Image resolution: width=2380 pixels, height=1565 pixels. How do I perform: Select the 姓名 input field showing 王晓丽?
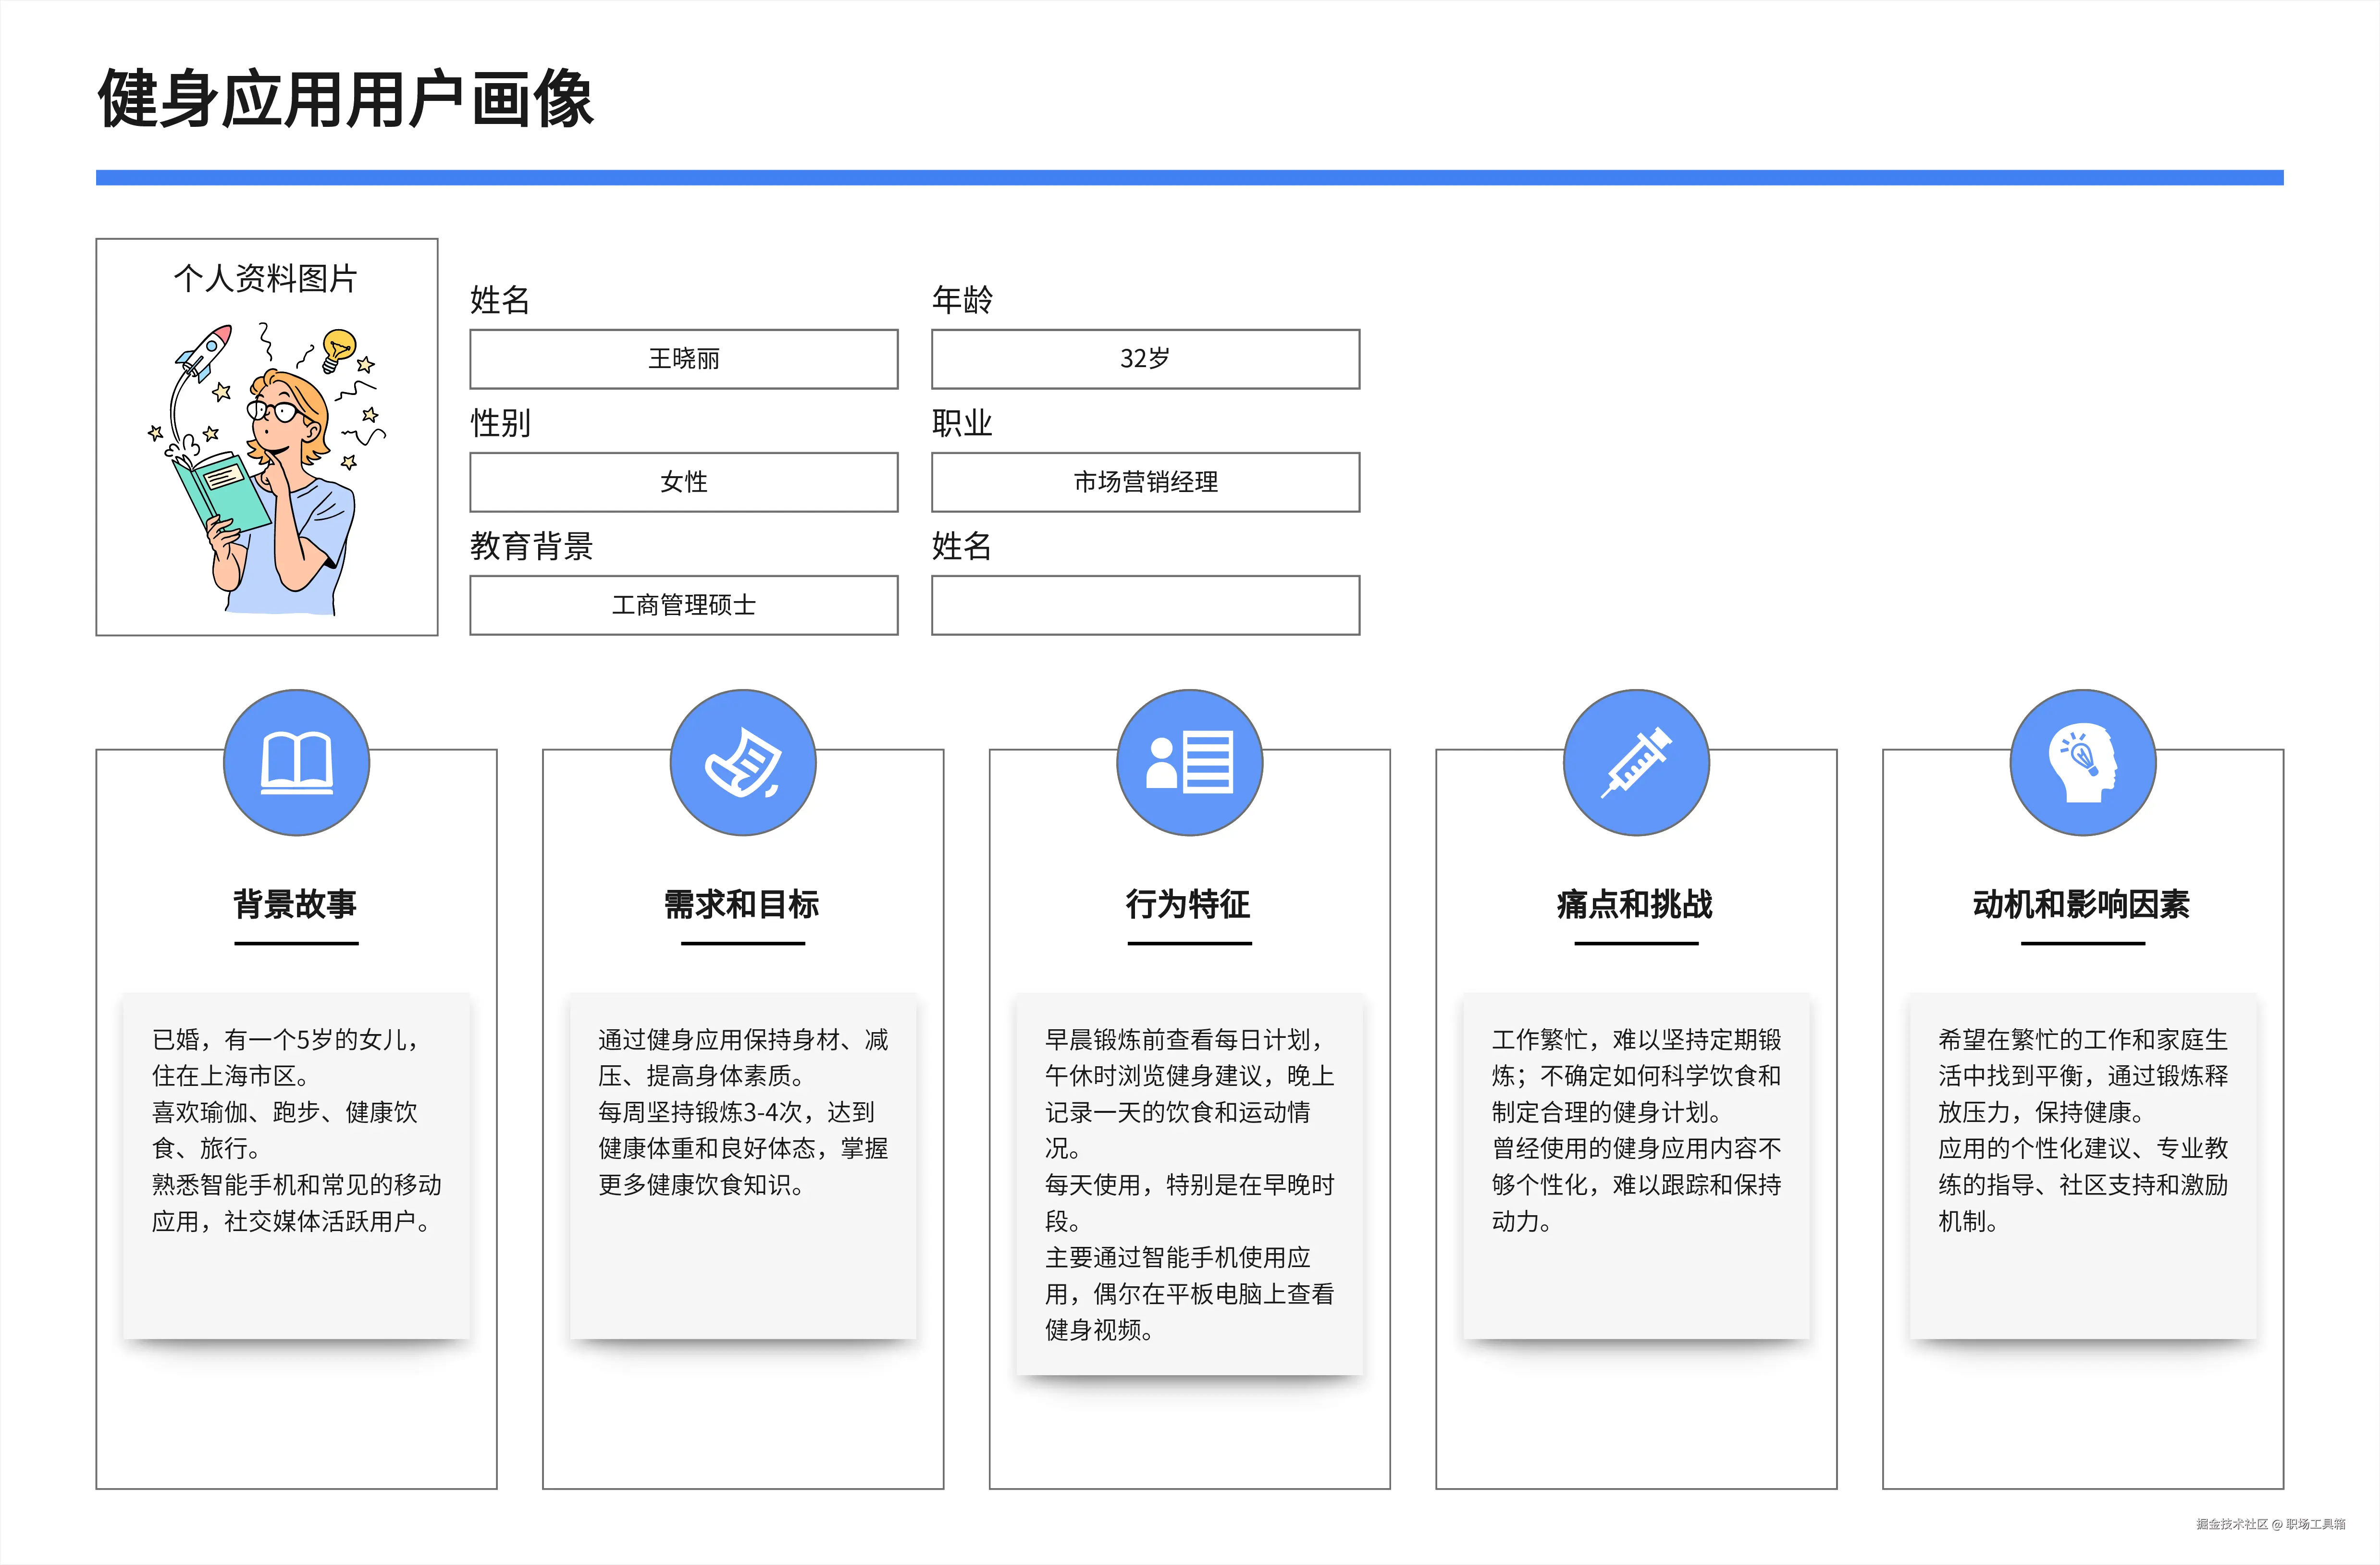(x=683, y=359)
